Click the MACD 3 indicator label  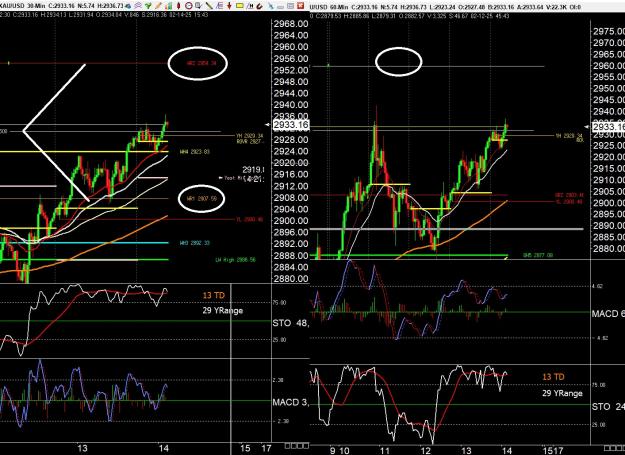coord(290,402)
